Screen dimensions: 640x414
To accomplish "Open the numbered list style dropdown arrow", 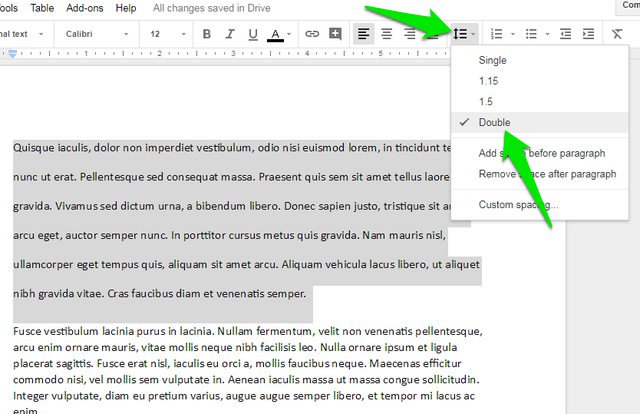I will [x=513, y=34].
